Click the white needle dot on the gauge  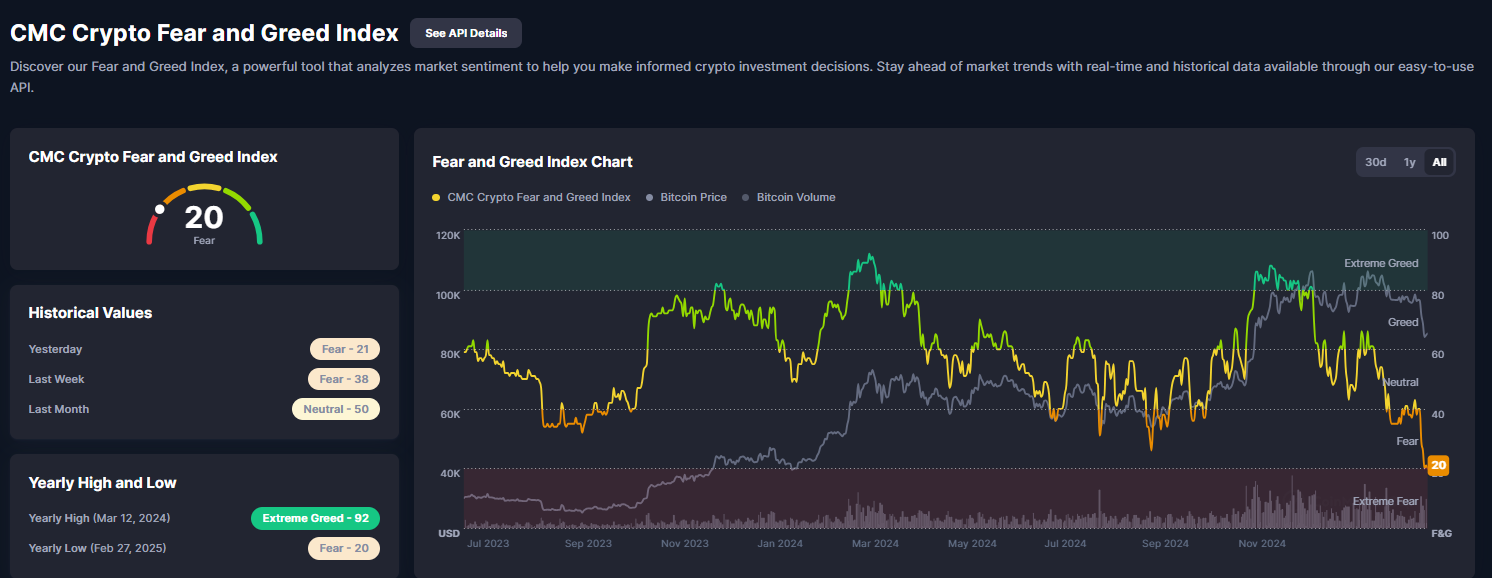coord(159,209)
